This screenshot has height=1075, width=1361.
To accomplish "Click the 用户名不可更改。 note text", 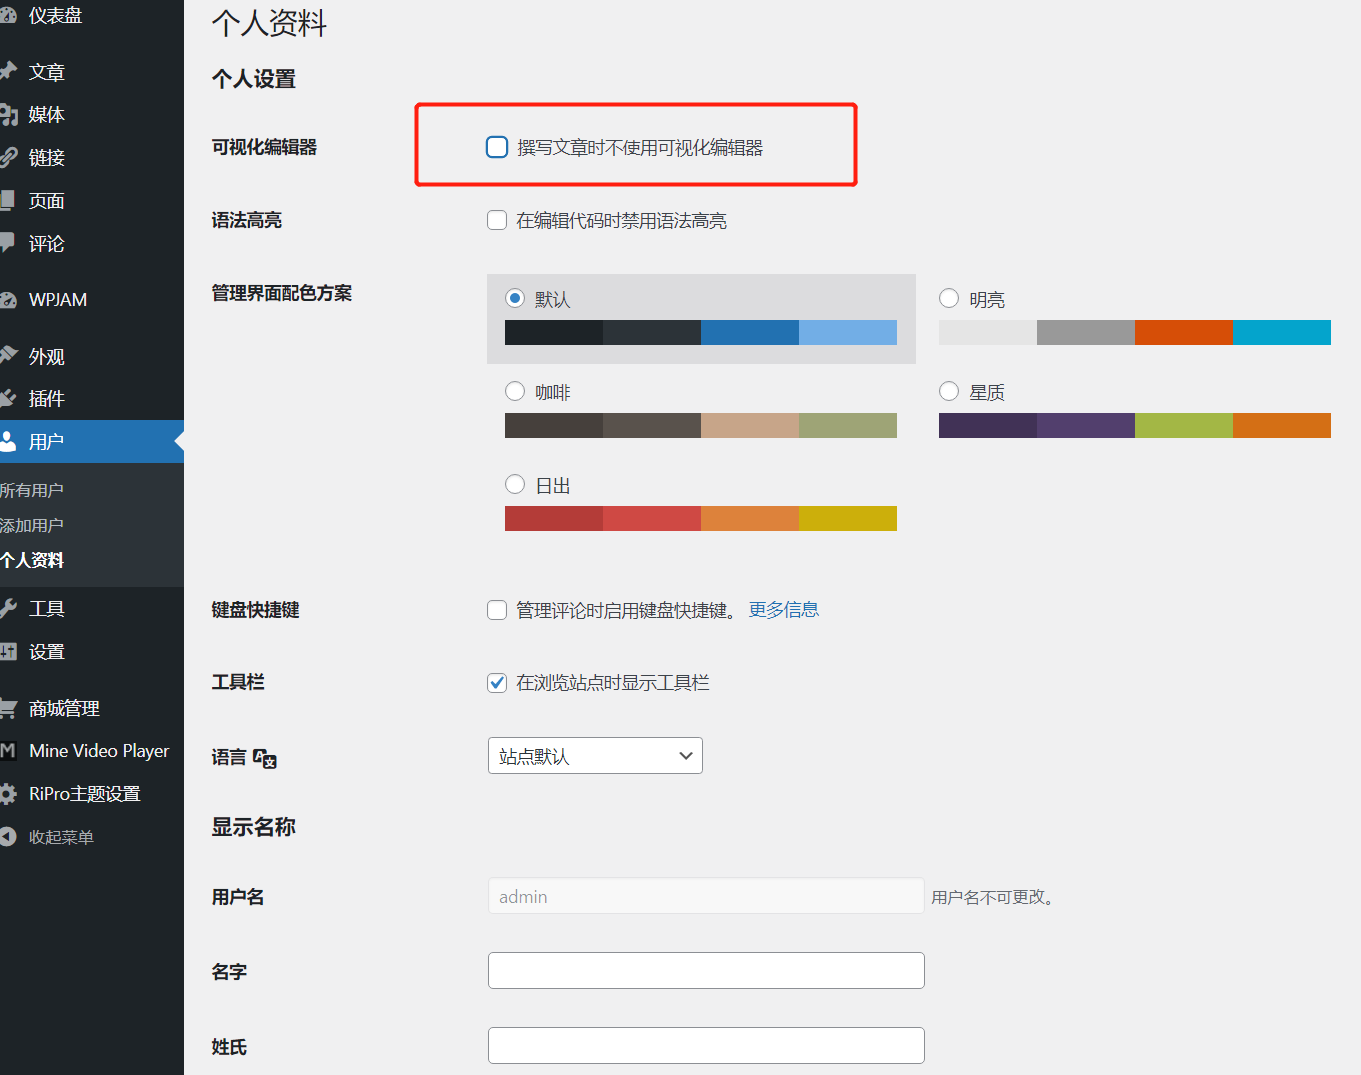I will (x=993, y=897).
